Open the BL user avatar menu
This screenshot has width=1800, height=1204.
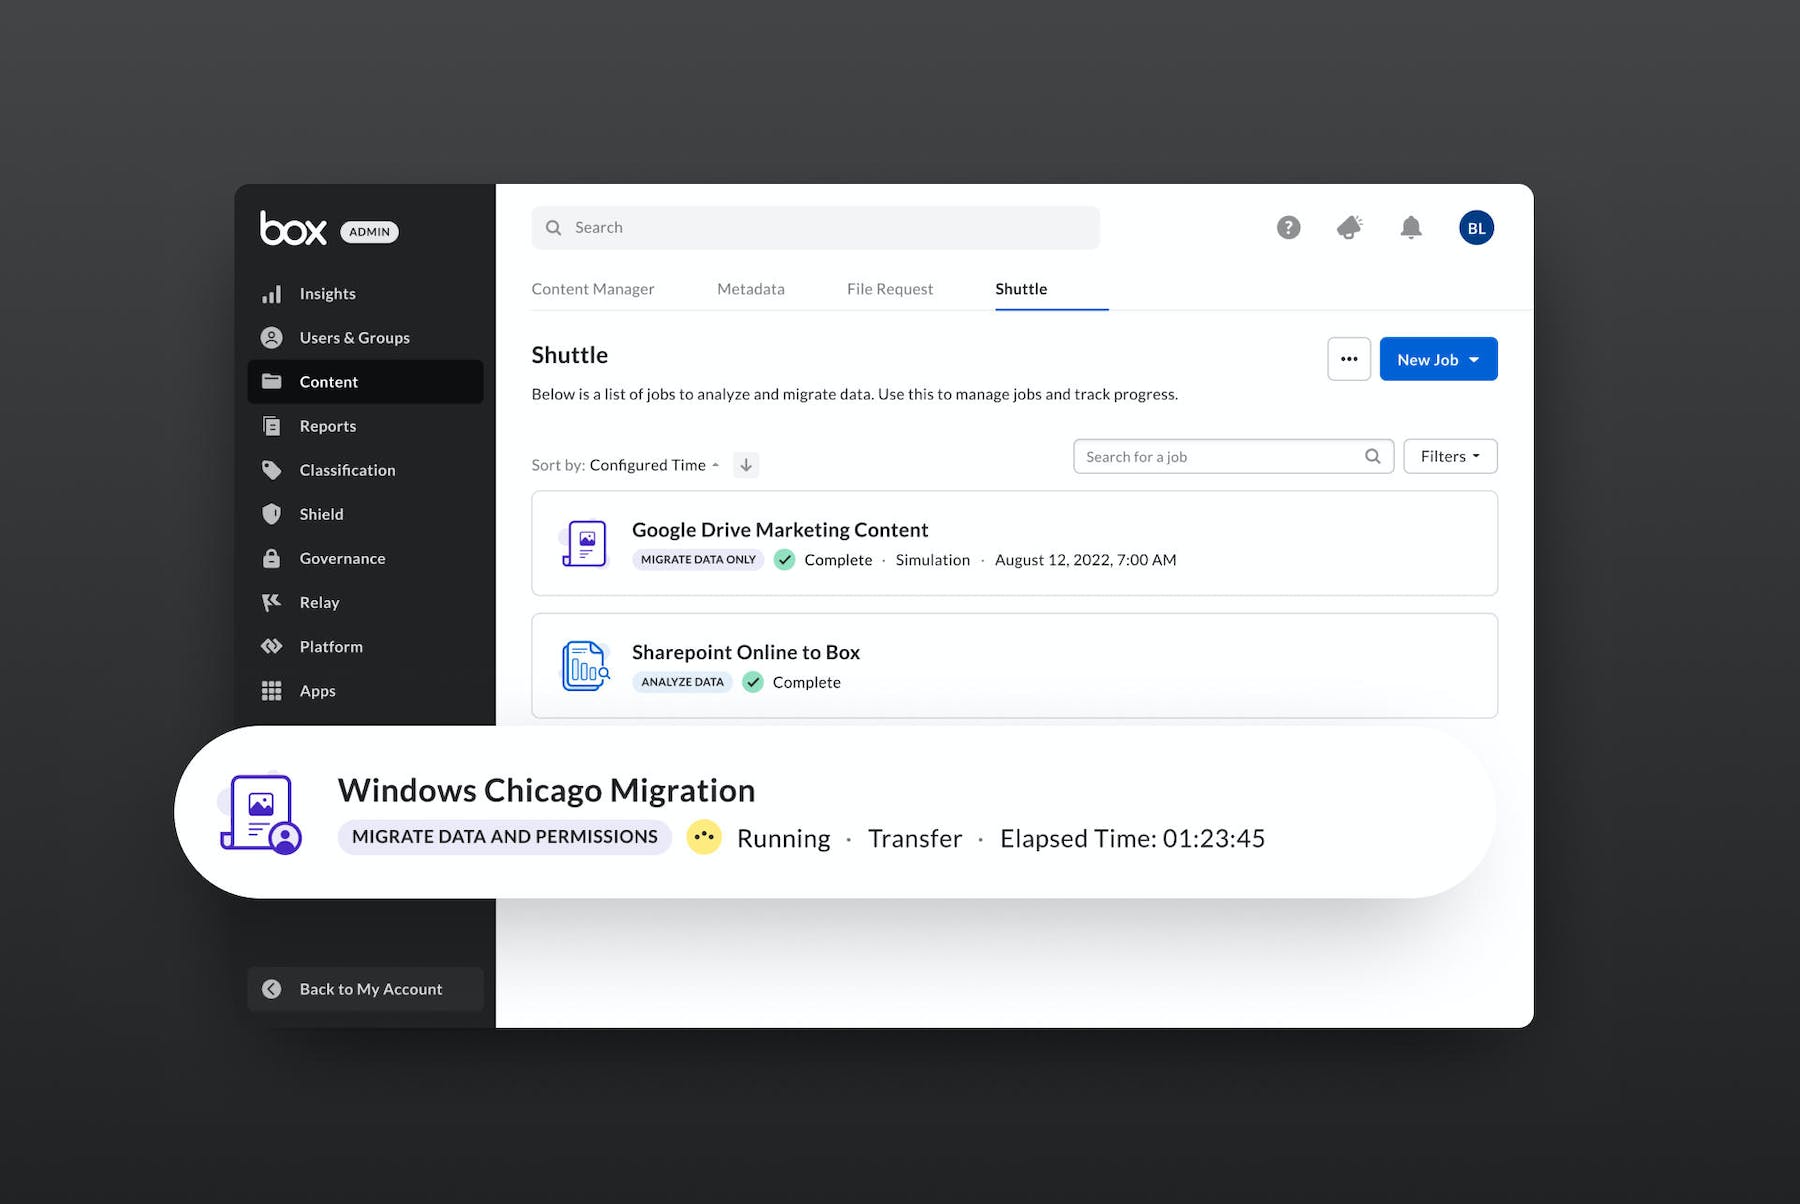pos(1476,228)
